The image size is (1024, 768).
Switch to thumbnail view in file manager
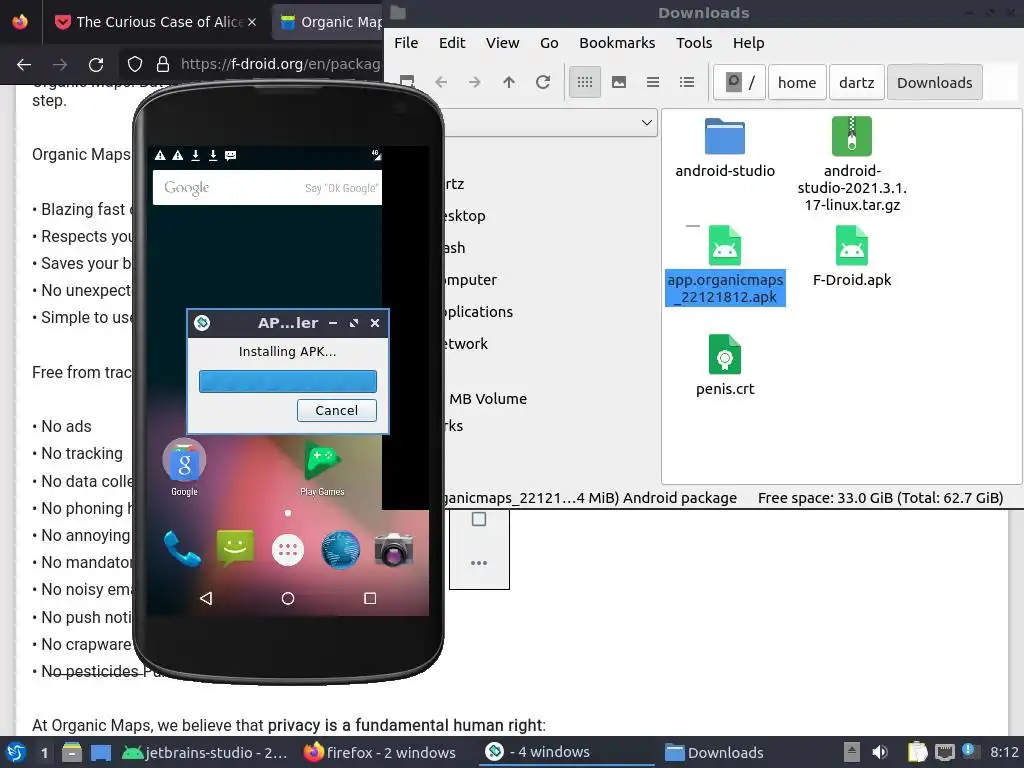pos(619,82)
